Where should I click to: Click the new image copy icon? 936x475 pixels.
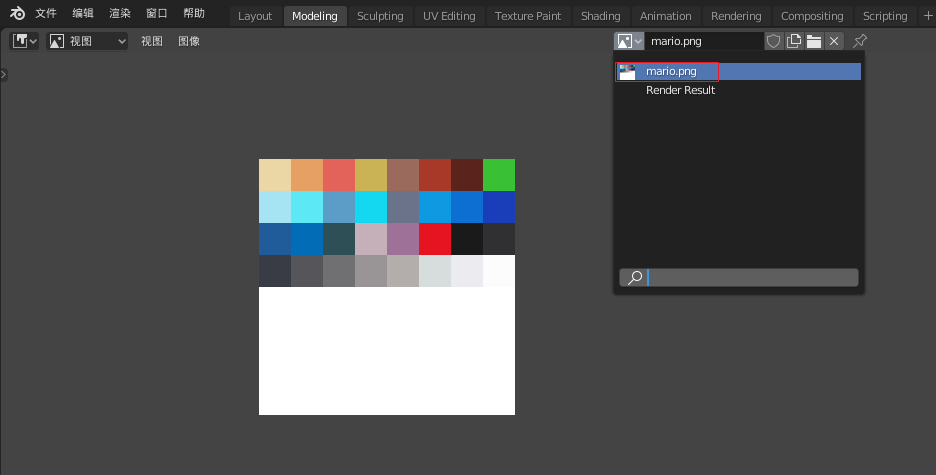tap(794, 41)
